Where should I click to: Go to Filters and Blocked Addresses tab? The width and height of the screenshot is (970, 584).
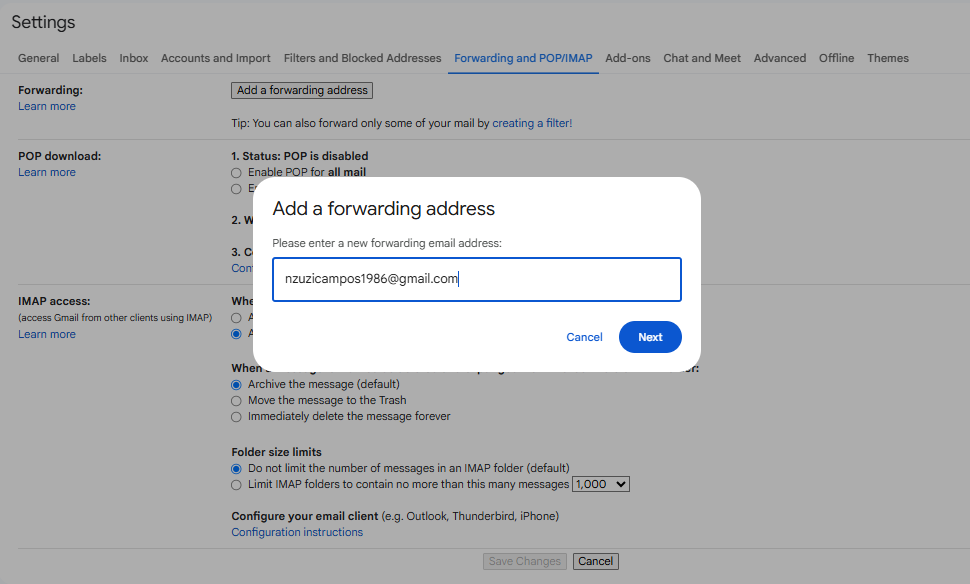[x=362, y=58]
